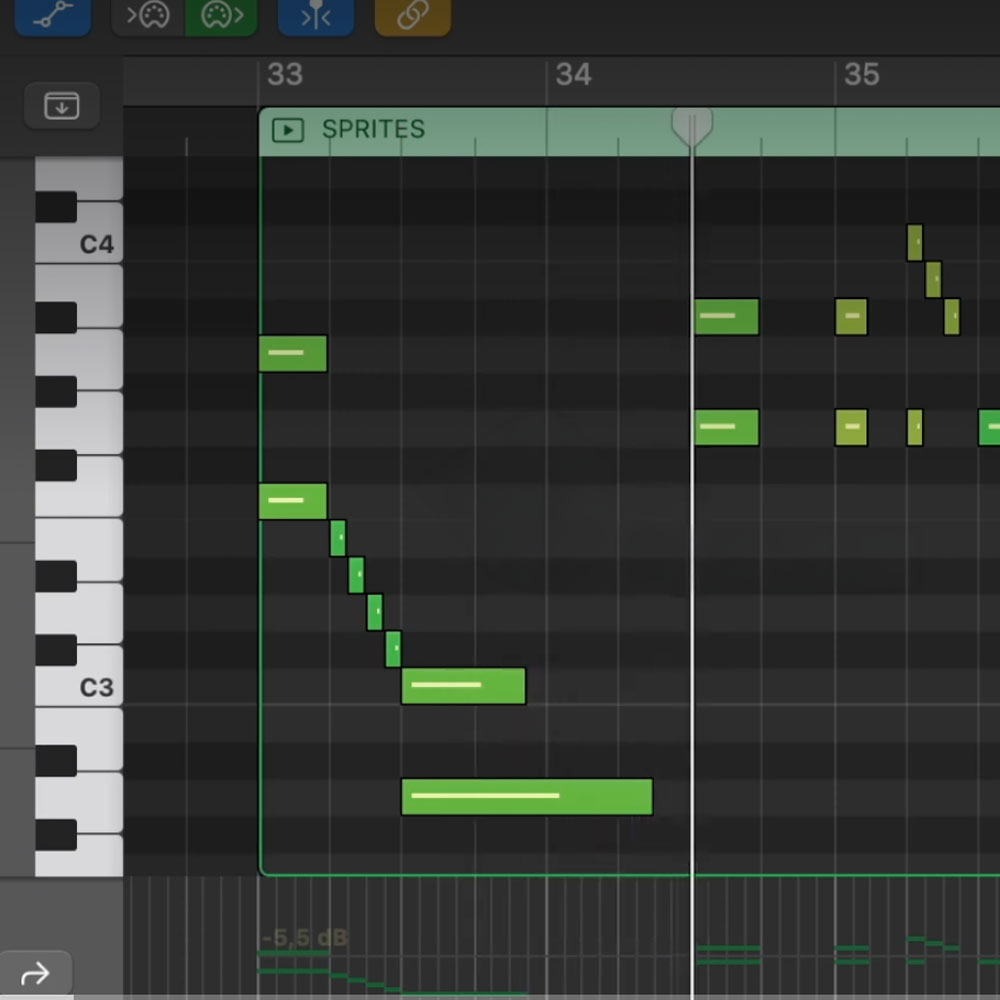Select the short B3 note in bar 35
1000x1000 pixels.
coord(933,279)
